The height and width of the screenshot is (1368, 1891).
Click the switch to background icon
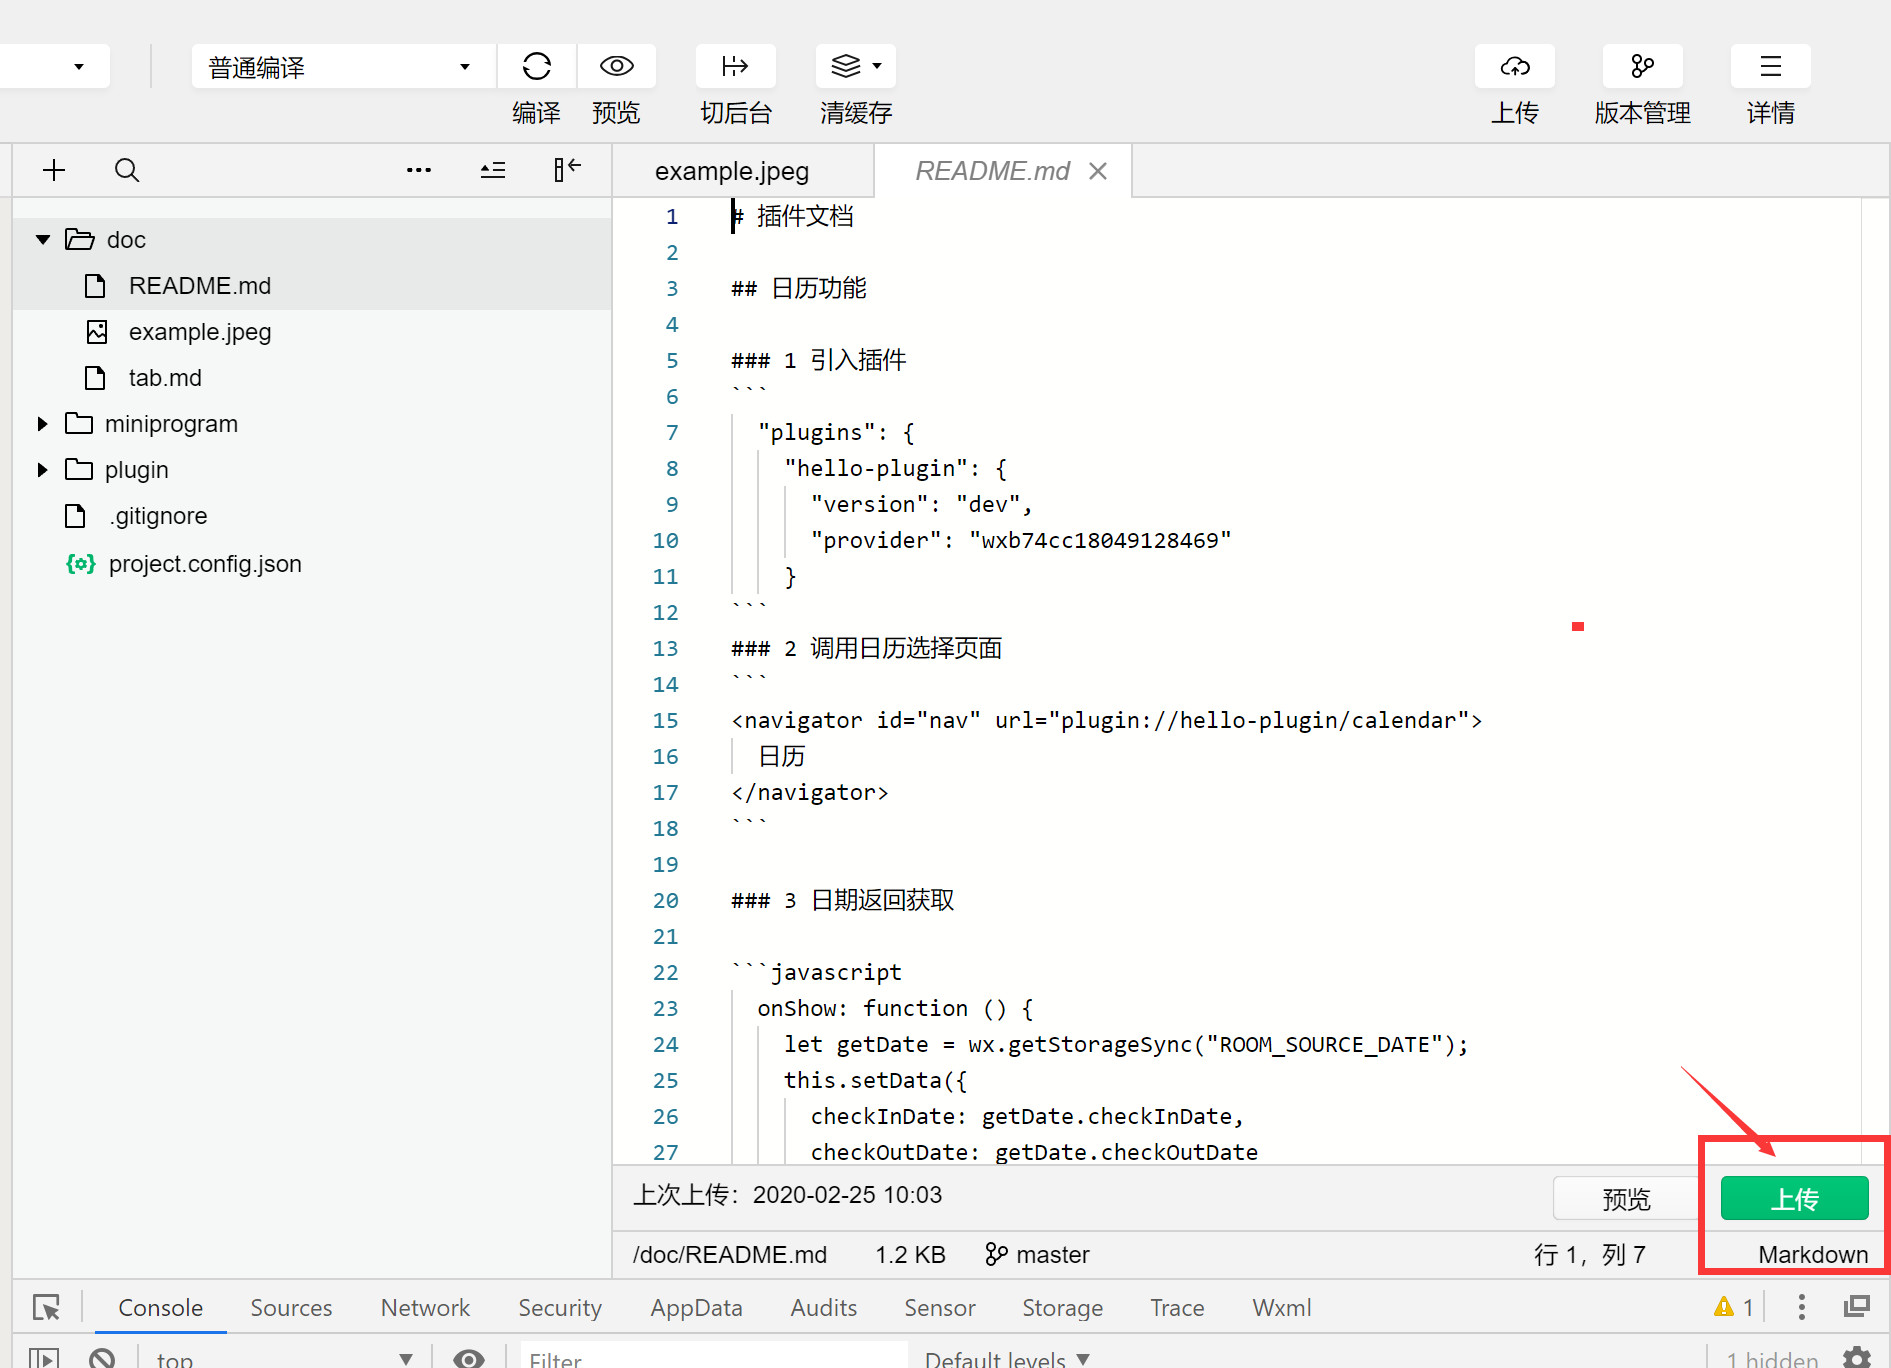pyautogui.click(x=735, y=66)
